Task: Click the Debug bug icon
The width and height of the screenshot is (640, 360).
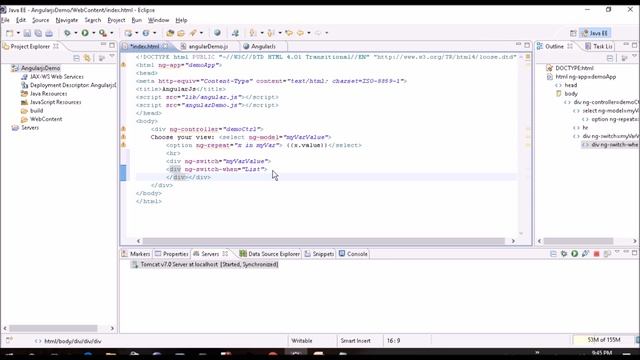Action: click(67, 33)
